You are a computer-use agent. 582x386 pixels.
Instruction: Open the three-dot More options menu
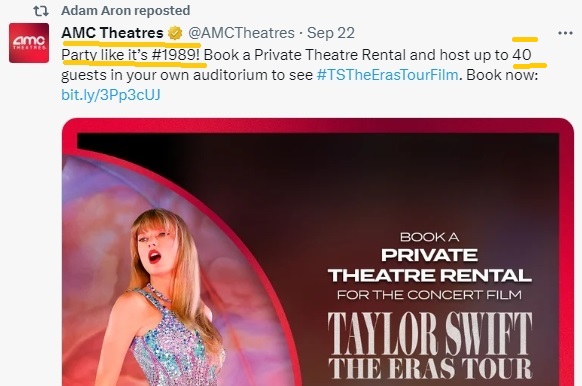tap(565, 33)
